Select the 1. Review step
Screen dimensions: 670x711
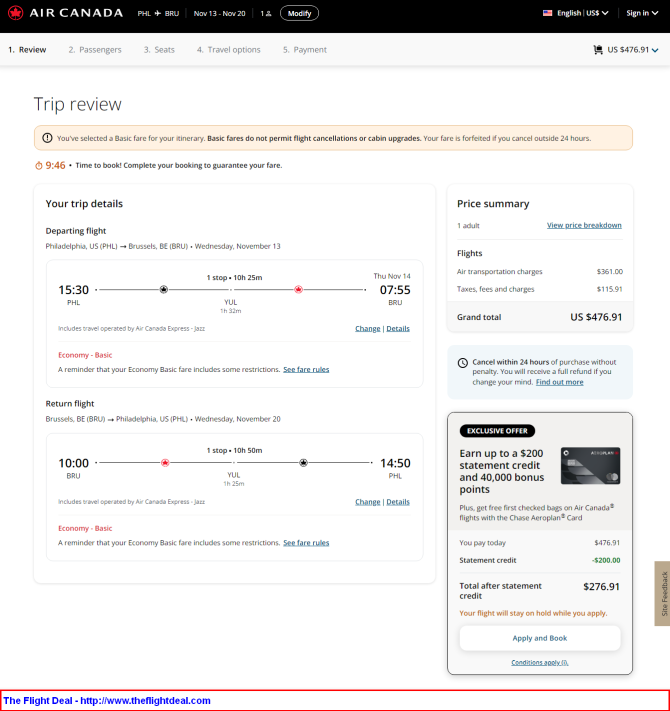(27, 50)
